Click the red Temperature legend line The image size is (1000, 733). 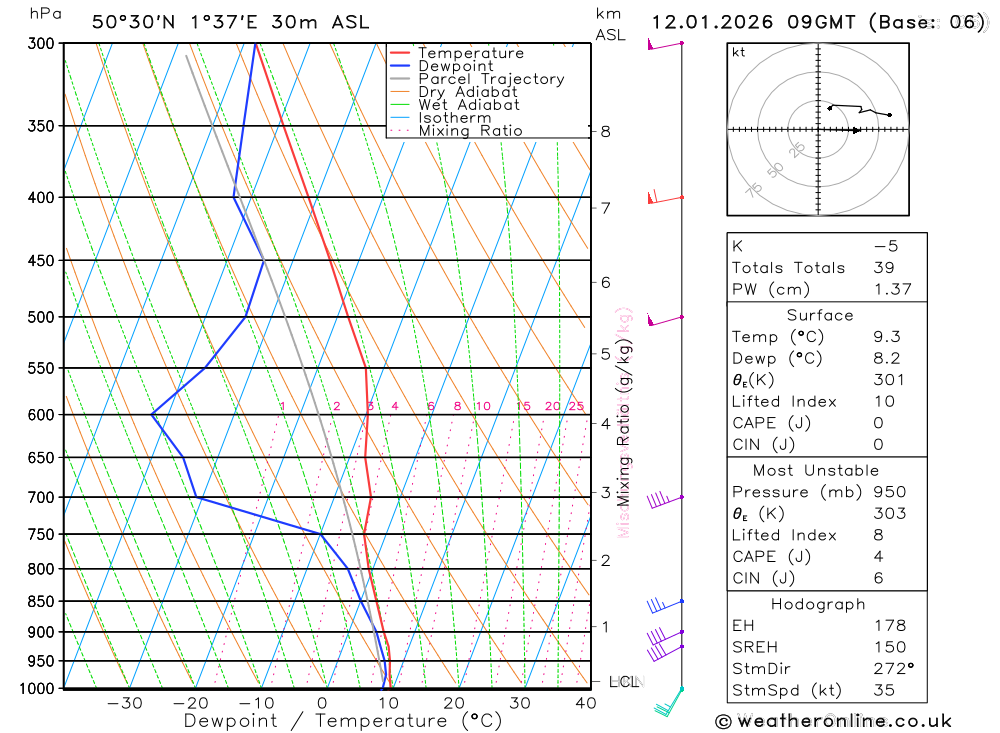click(400, 53)
